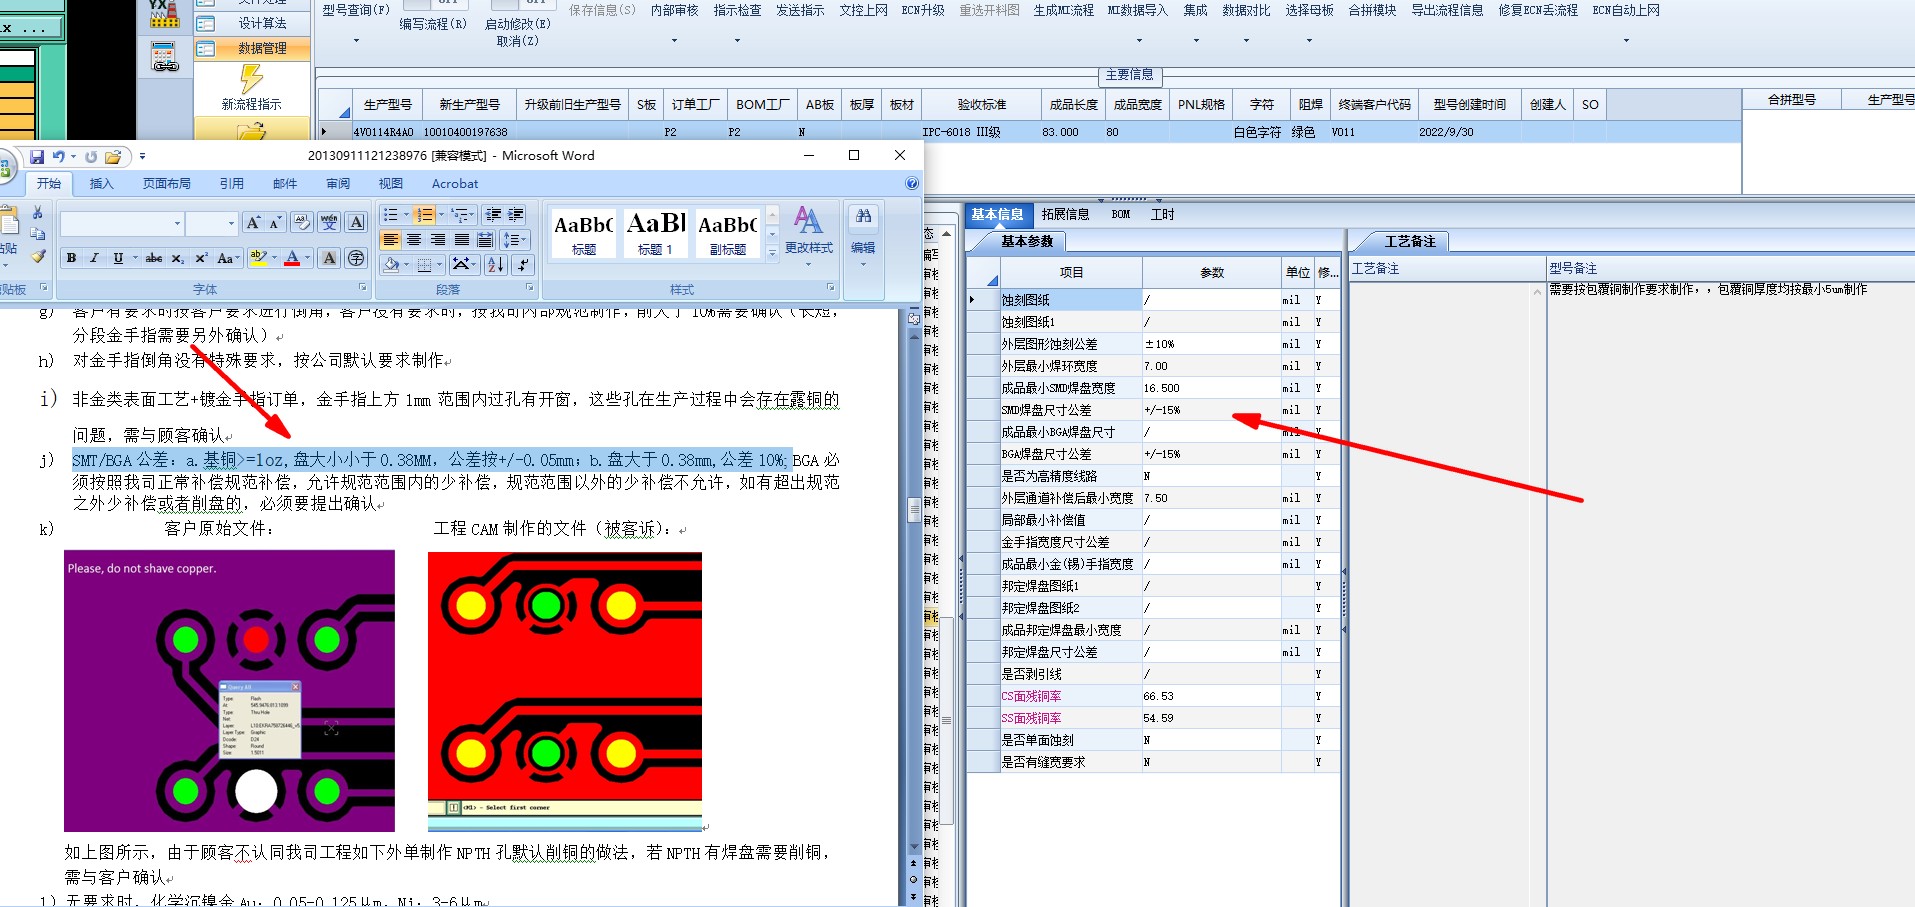Apply strikethrough to selected text
This screenshot has height=907, width=1915.
(x=154, y=258)
